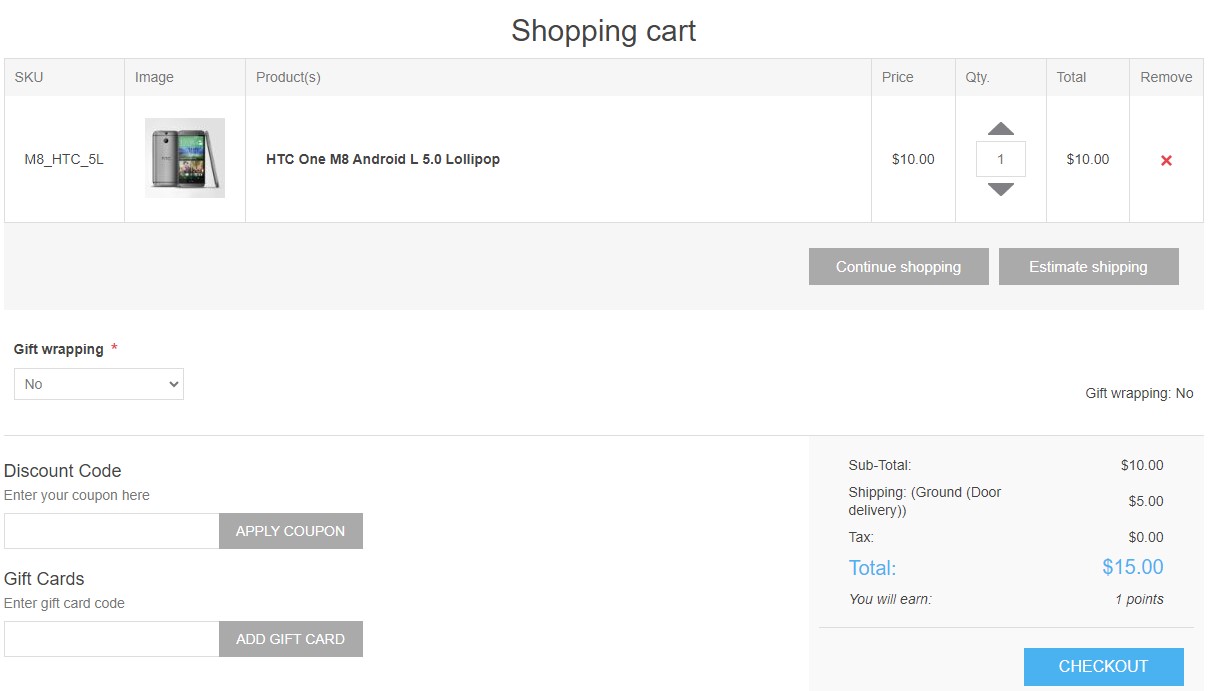The image size is (1210, 691).
Task: Open the Gift wrapping dropdown
Action: point(99,384)
